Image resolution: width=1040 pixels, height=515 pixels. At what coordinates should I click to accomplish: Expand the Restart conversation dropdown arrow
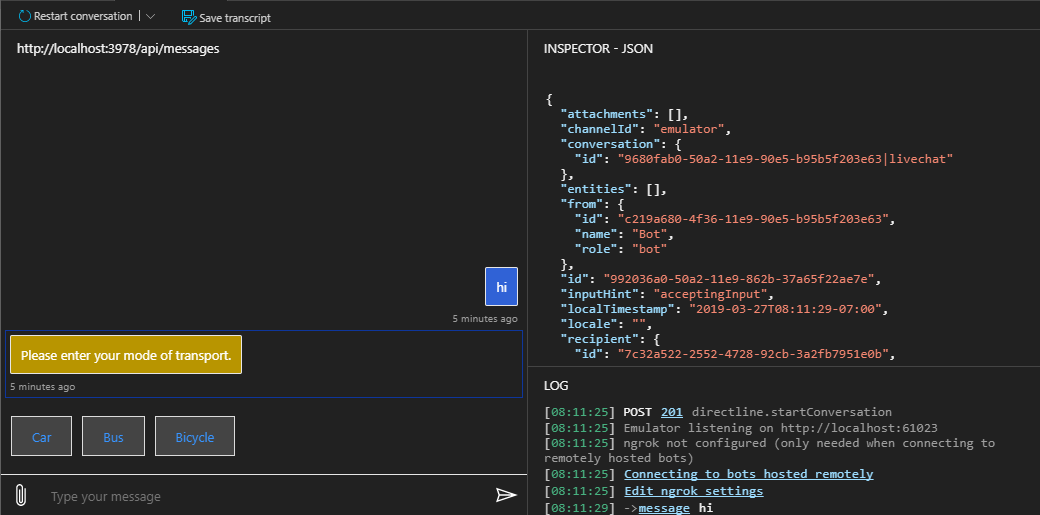[x=150, y=17]
